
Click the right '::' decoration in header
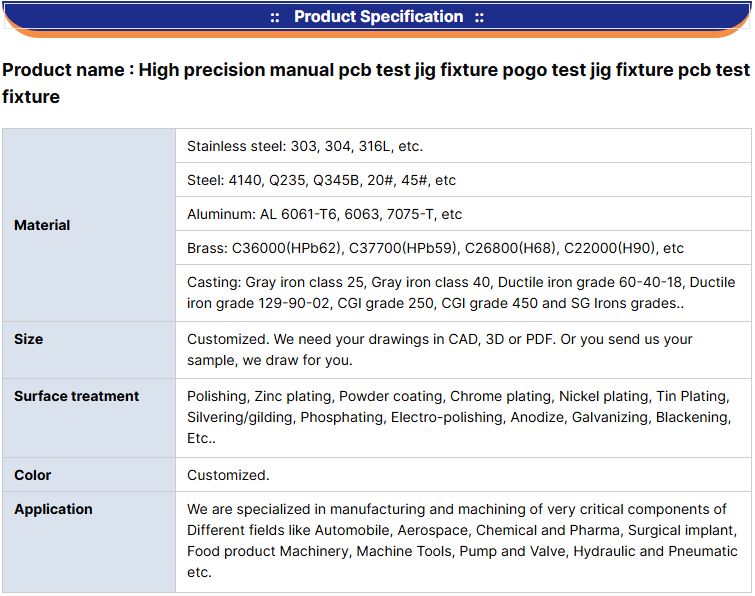(479, 17)
